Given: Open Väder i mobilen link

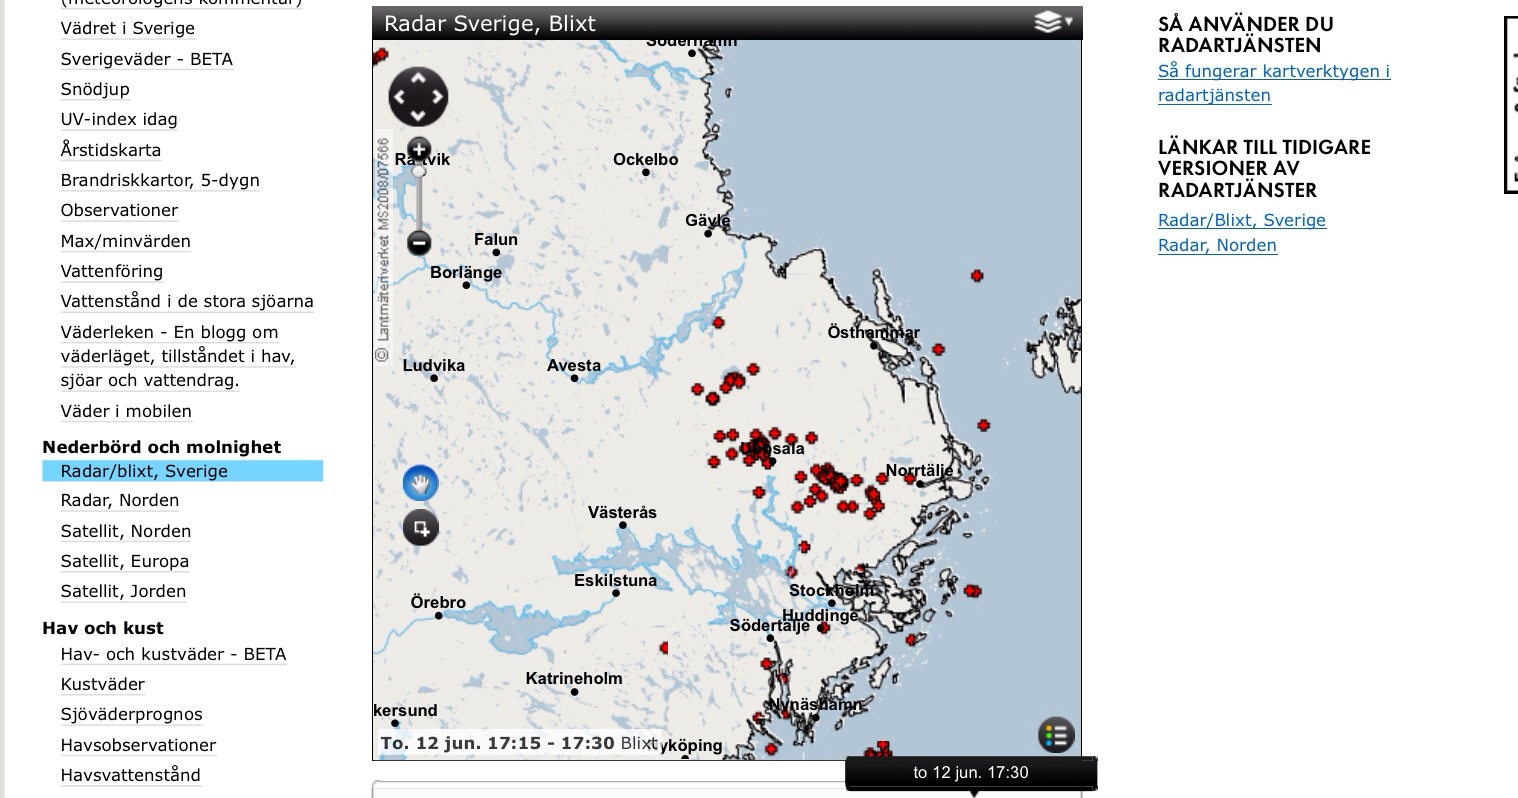Looking at the screenshot, I should pyautogui.click(x=126, y=411).
